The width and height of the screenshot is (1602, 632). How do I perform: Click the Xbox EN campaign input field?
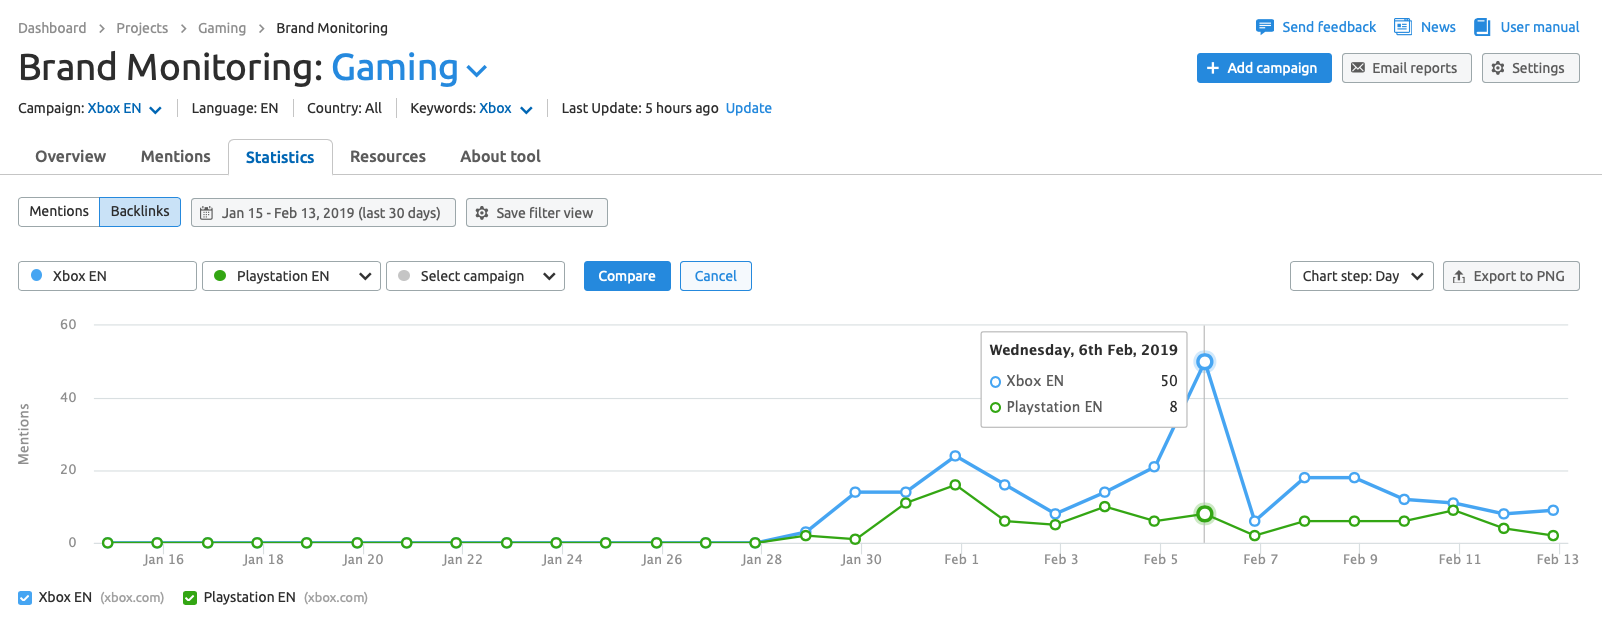[x=108, y=276]
